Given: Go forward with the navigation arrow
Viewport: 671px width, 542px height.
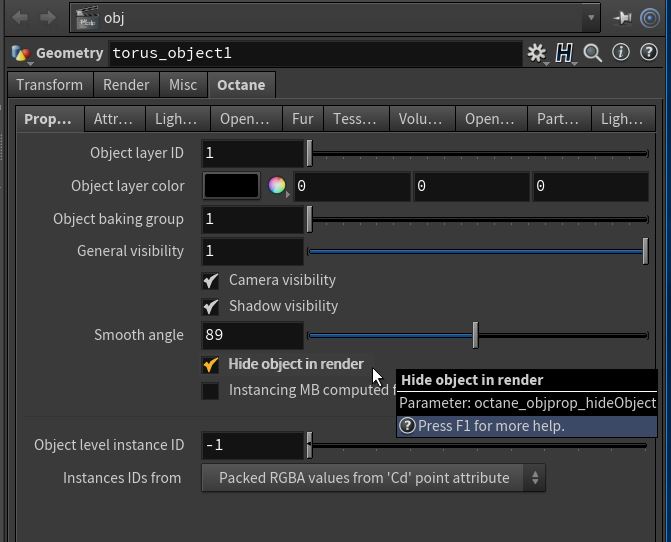Looking at the screenshot, I should [x=48, y=18].
